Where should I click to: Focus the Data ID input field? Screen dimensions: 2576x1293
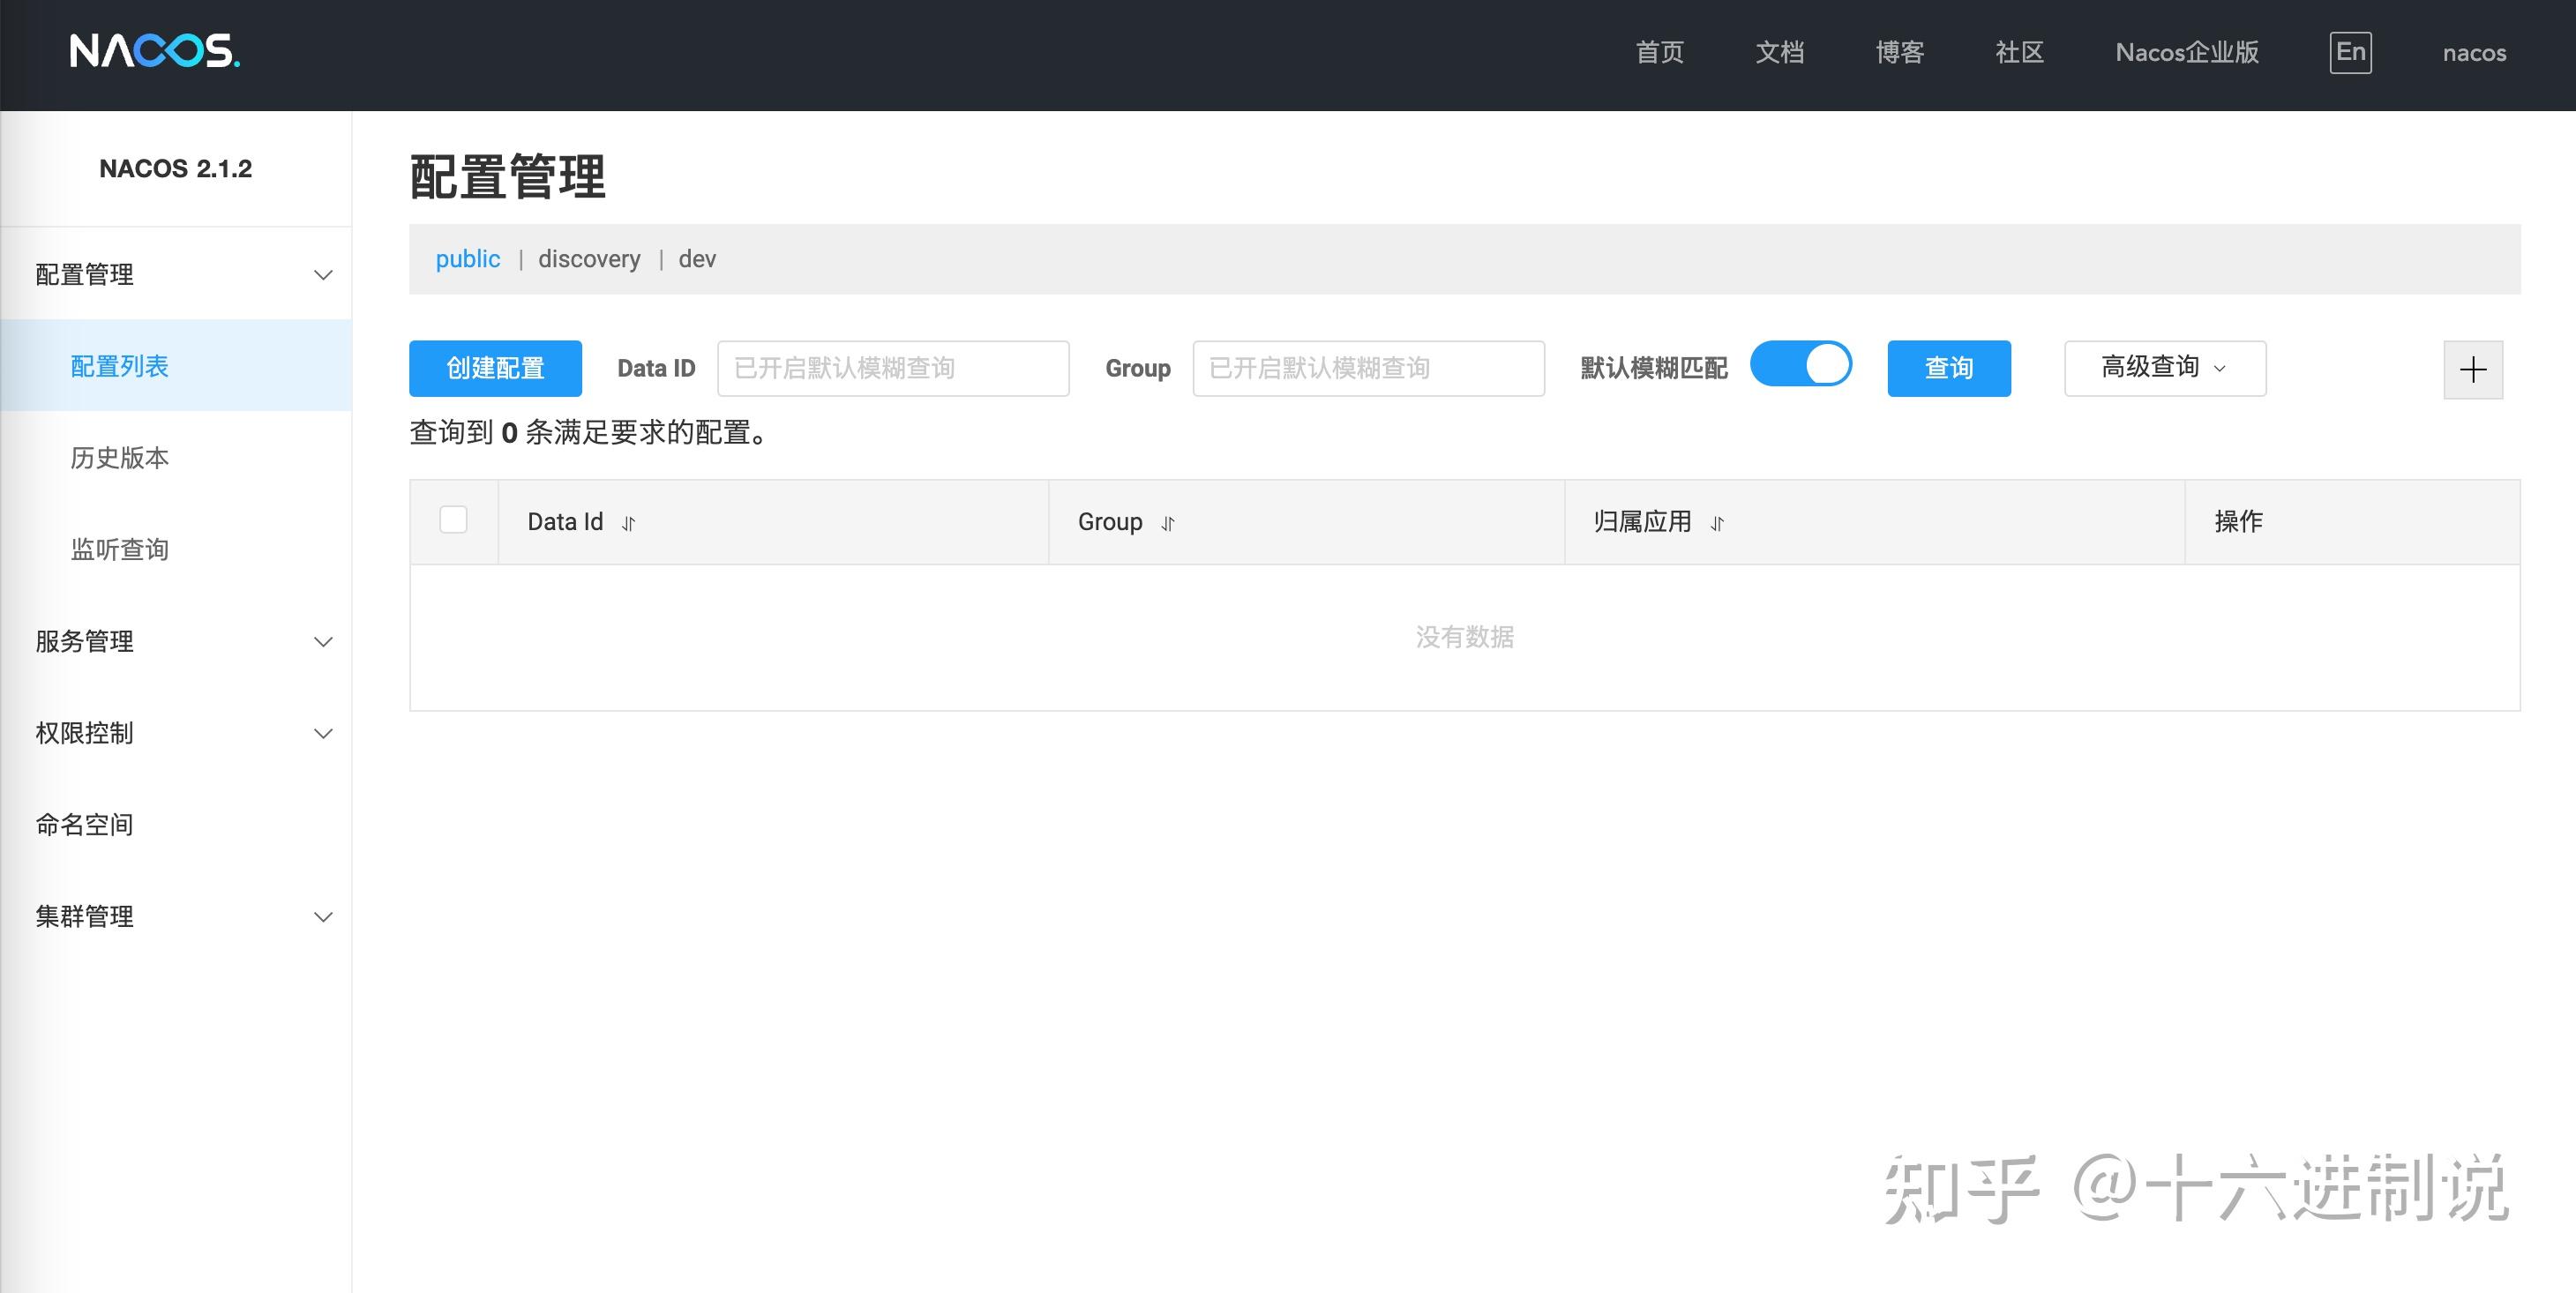(892, 368)
